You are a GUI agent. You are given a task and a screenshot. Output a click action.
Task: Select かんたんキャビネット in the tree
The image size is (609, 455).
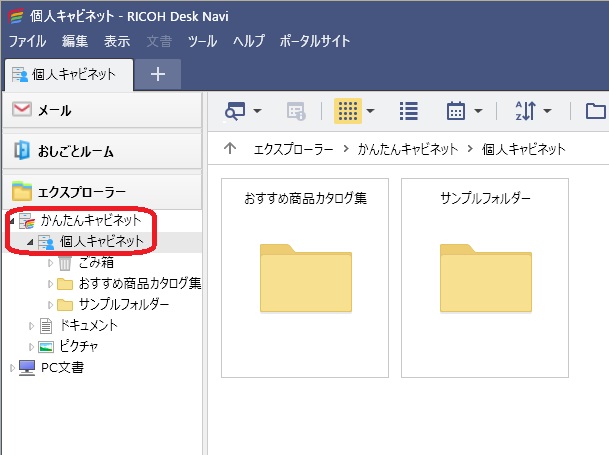click(91, 220)
